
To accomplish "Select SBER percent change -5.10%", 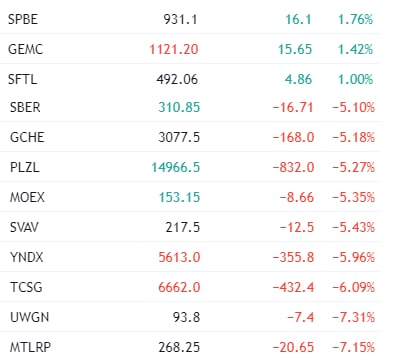I will pos(353,107).
